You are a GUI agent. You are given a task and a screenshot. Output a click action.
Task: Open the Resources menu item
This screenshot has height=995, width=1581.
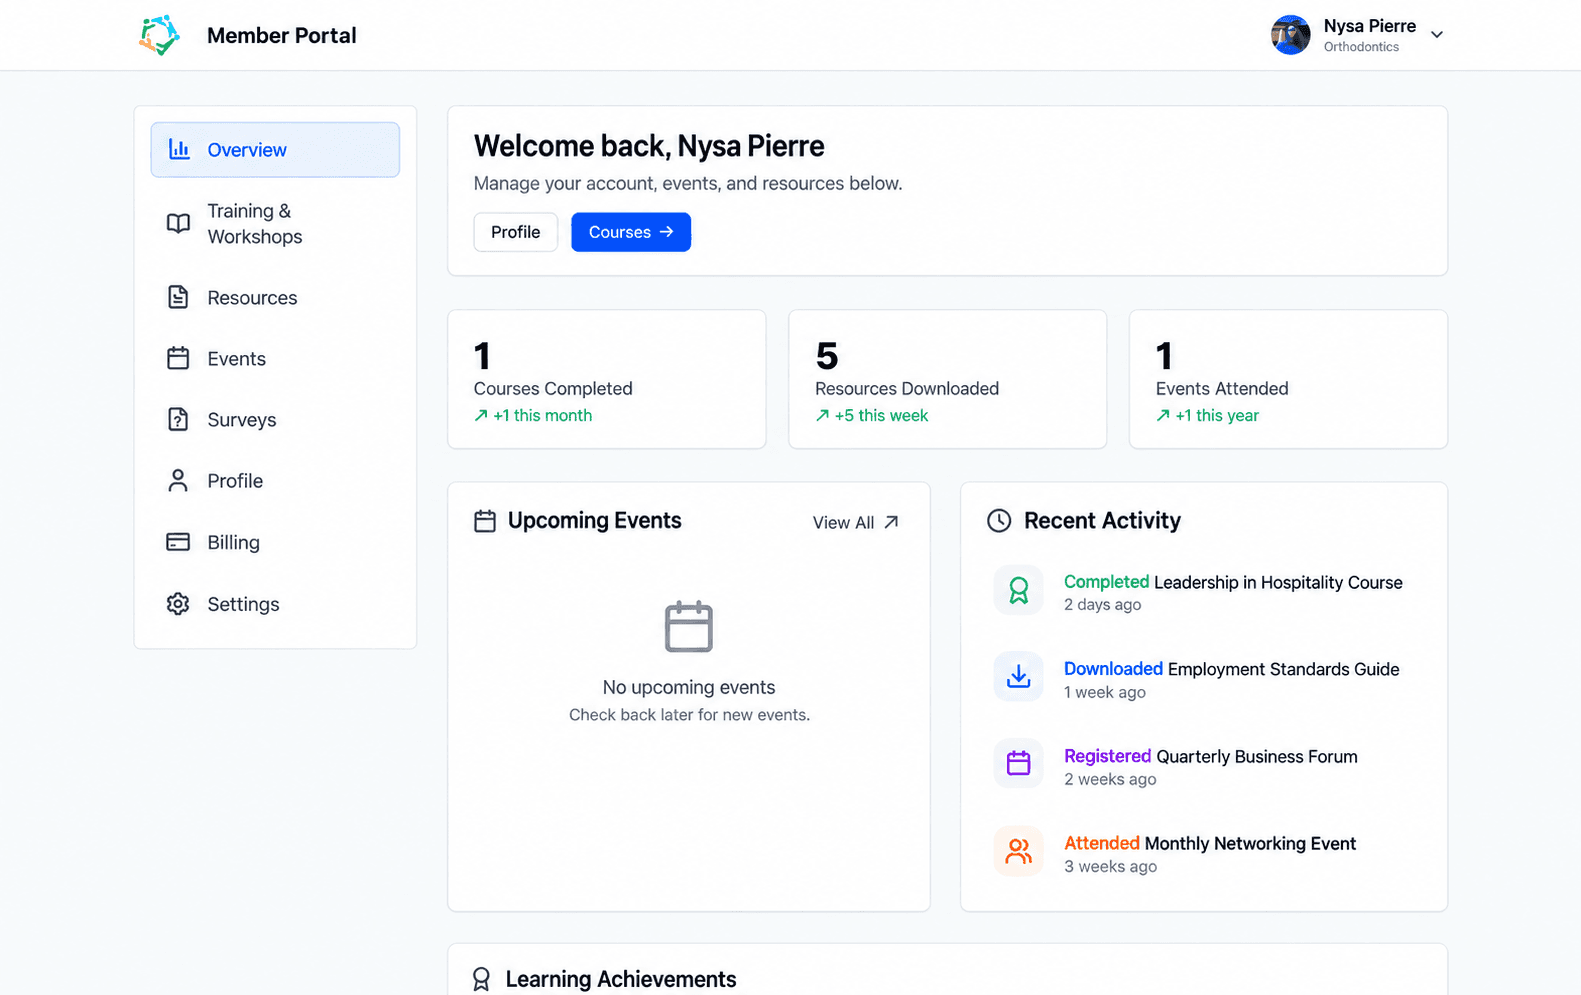tap(275, 298)
